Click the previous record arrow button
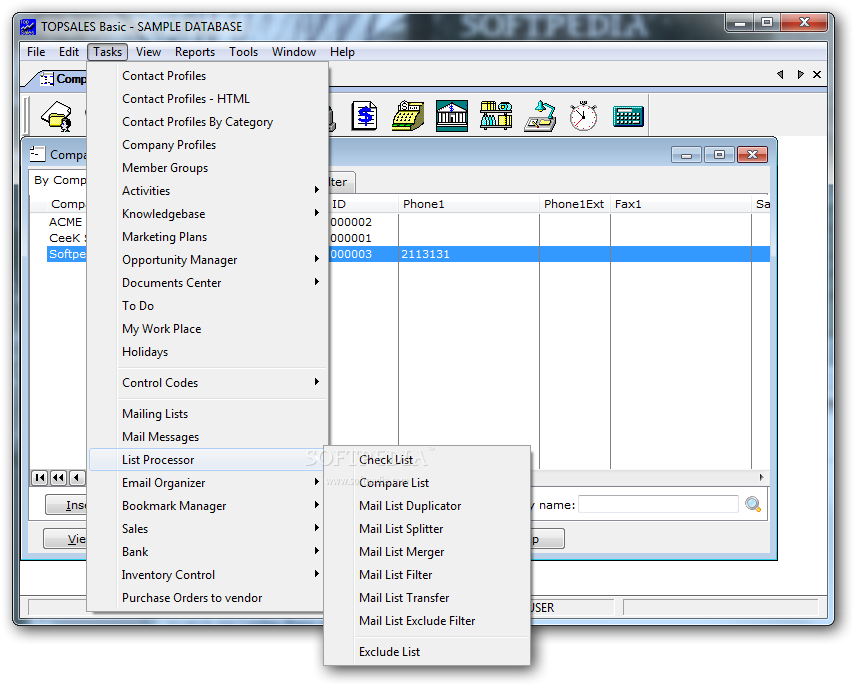This screenshot has width=855, height=686. 77,478
